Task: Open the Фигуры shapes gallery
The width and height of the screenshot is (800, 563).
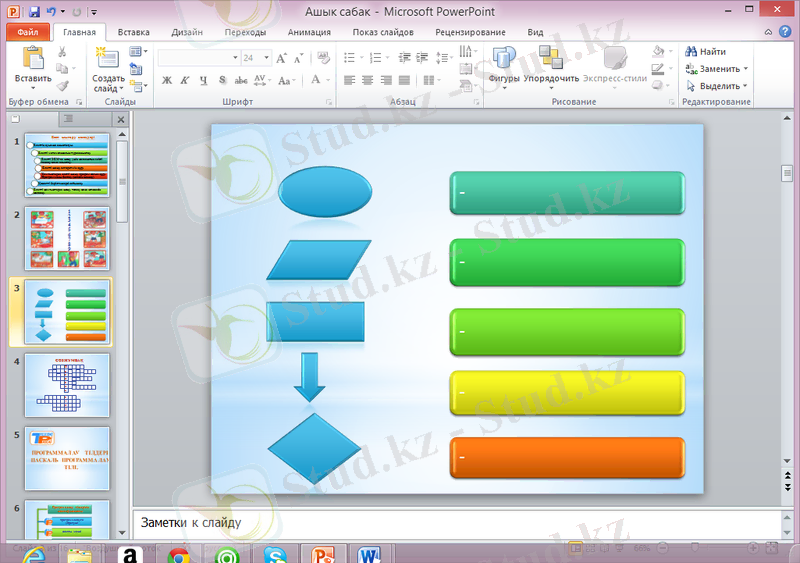Action: pyautogui.click(x=503, y=59)
